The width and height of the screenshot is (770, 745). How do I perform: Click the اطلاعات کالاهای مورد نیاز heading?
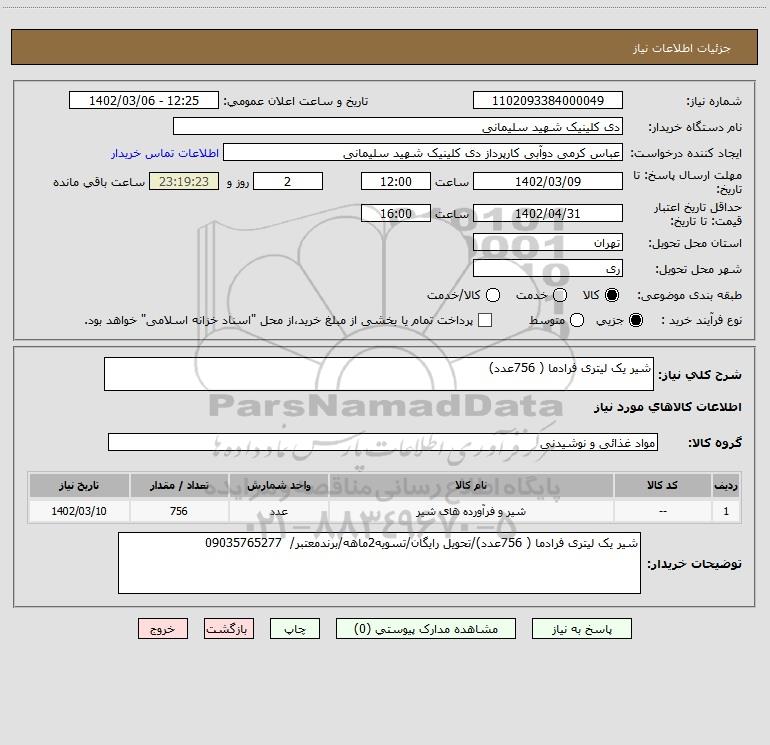click(667, 407)
